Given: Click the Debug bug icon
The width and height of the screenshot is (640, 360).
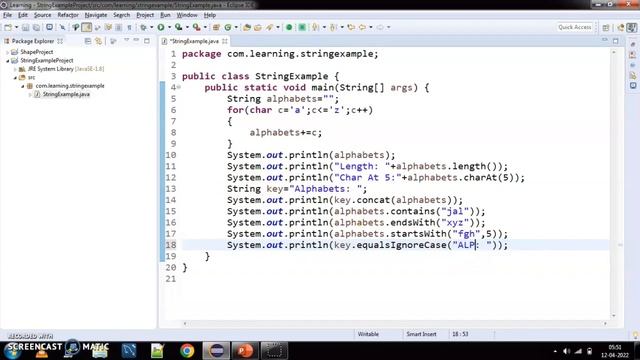Looking at the screenshot, I should pyautogui.click(x=143, y=27).
